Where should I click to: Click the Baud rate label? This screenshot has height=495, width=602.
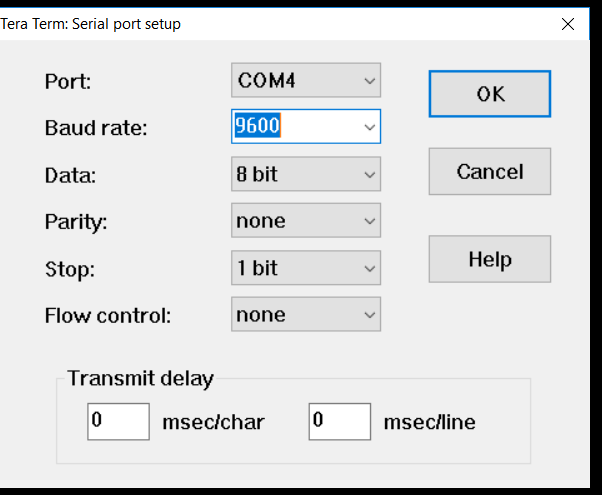pos(95,128)
